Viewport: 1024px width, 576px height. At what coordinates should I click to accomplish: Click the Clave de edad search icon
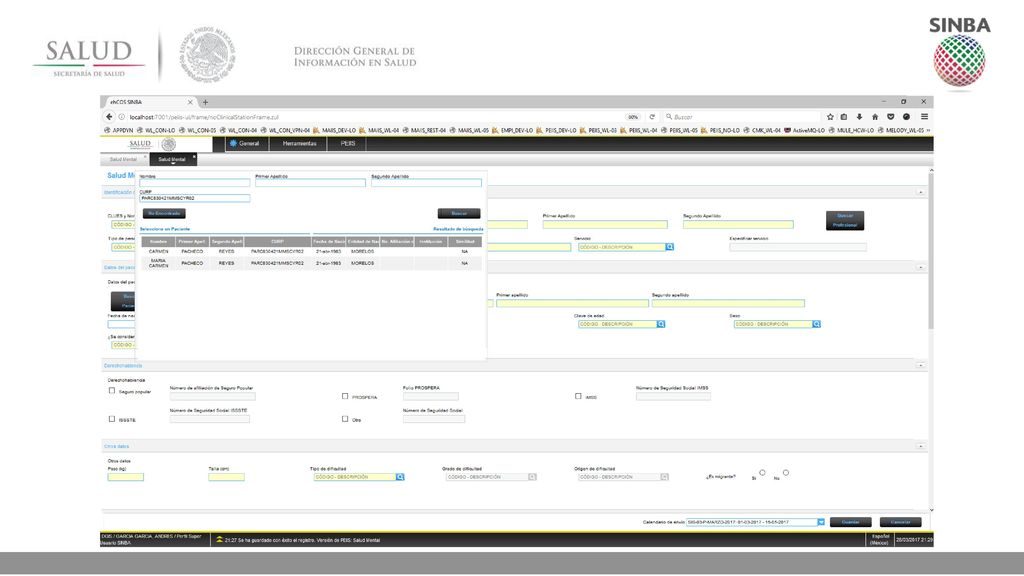661,324
